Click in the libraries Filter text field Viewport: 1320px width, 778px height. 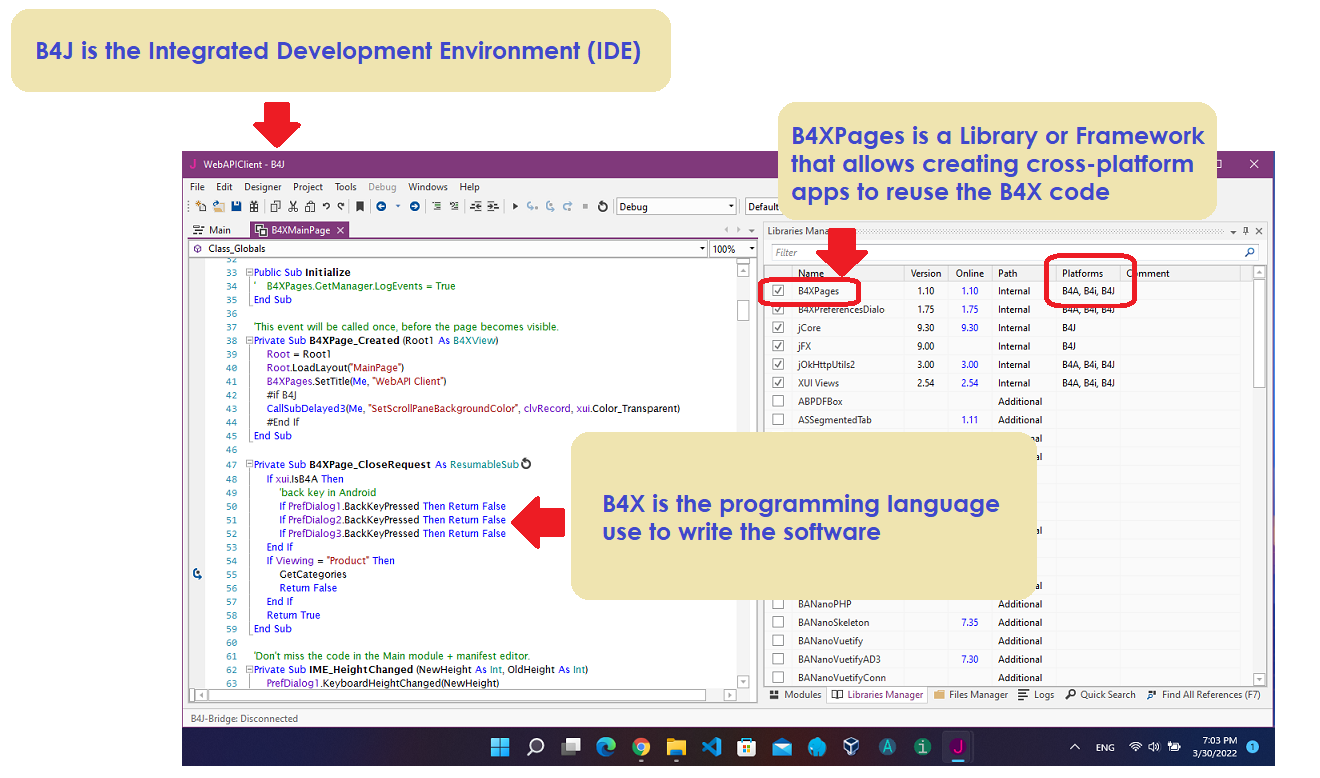[x=1000, y=253]
